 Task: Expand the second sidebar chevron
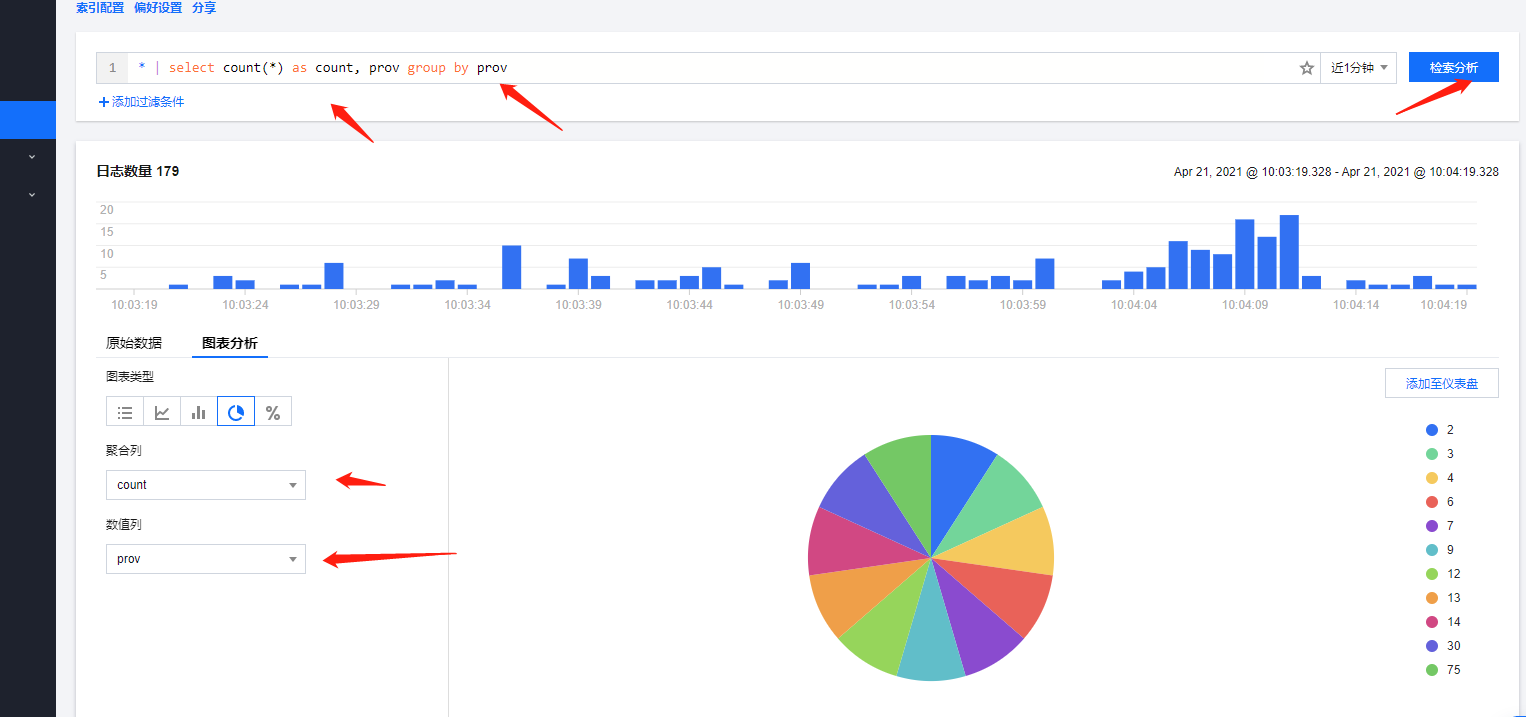(32, 194)
